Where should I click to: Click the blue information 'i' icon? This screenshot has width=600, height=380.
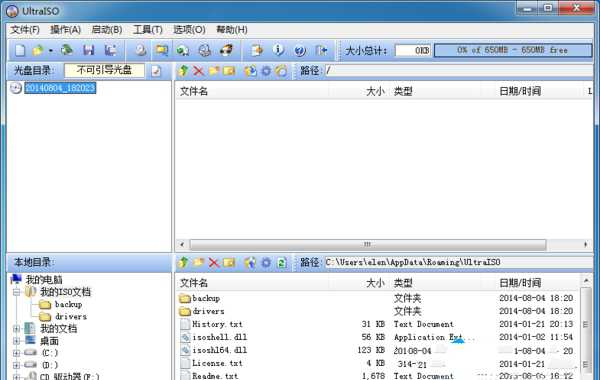(x=278, y=50)
